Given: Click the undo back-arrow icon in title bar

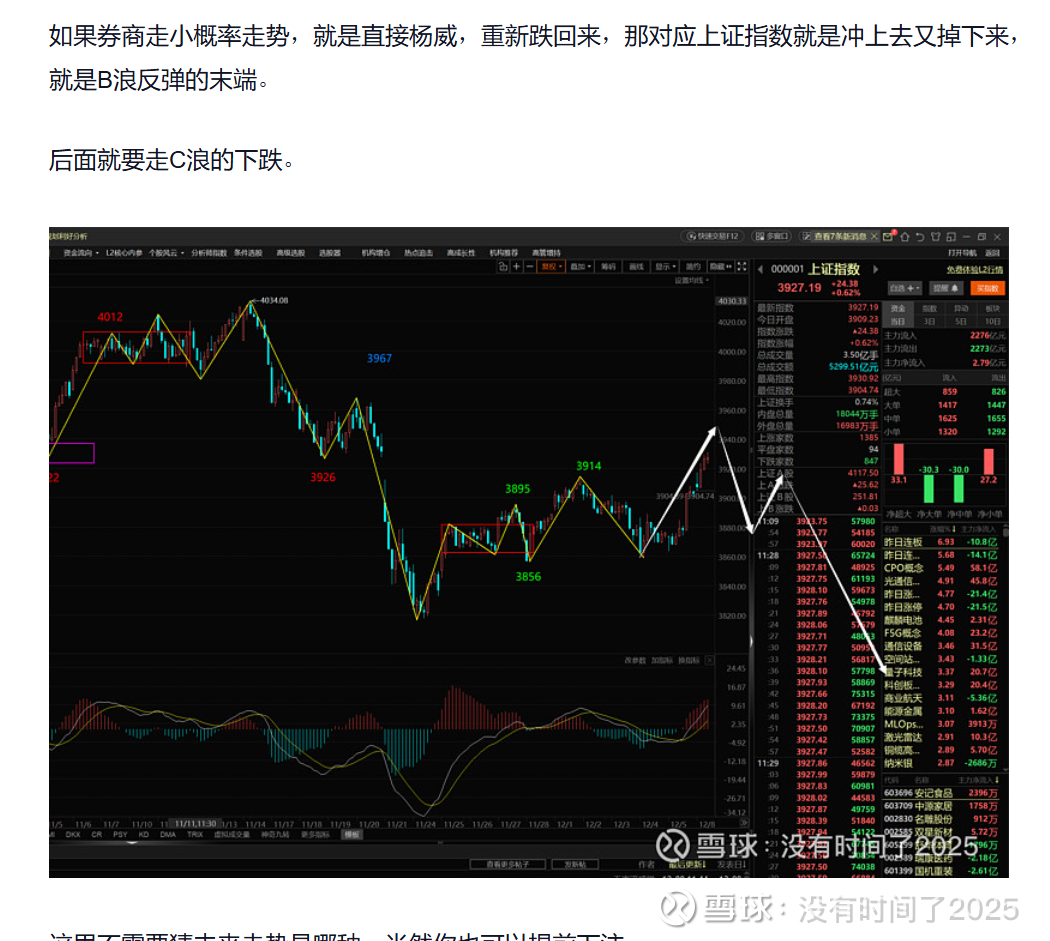Looking at the screenshot, I should coord(920,236).
